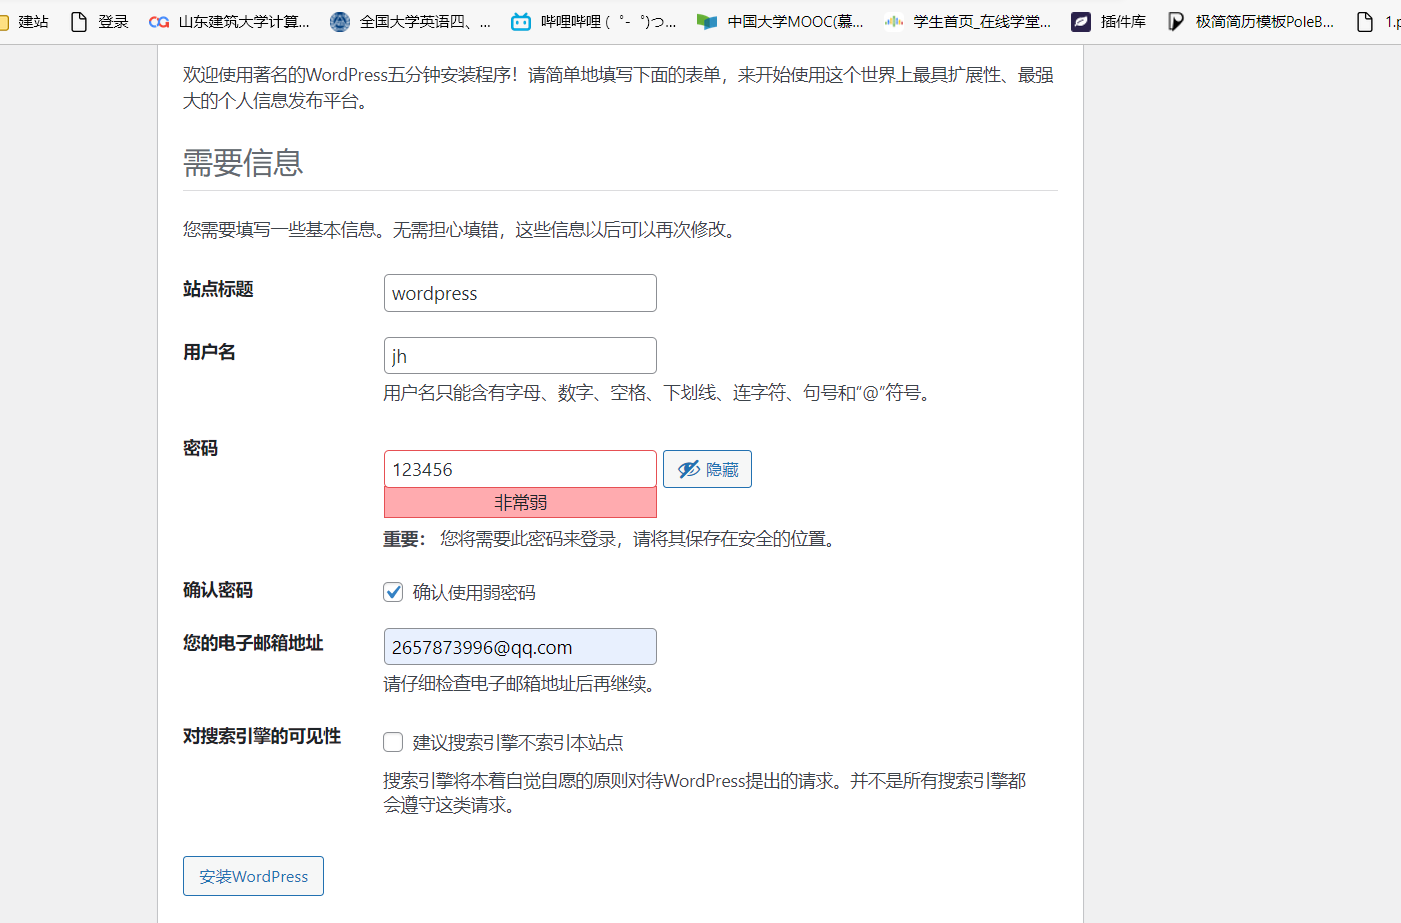
Task: Click the password field showing 123456
Action: [x=520, y=469]
